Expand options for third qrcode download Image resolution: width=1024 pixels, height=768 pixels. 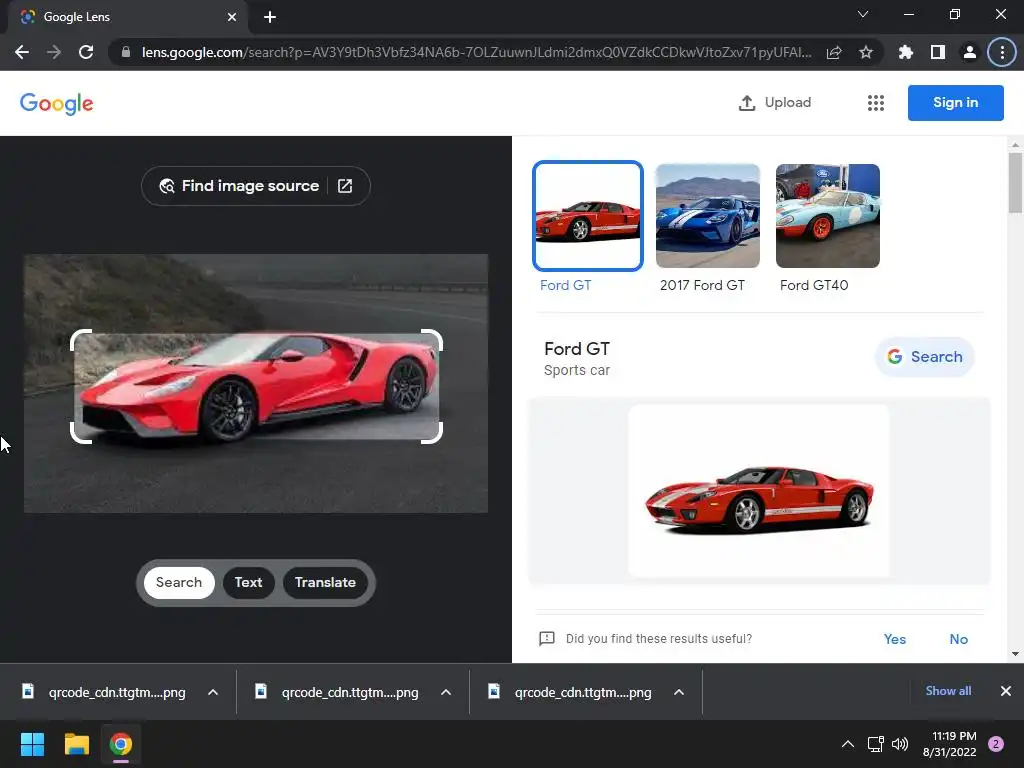679,692
